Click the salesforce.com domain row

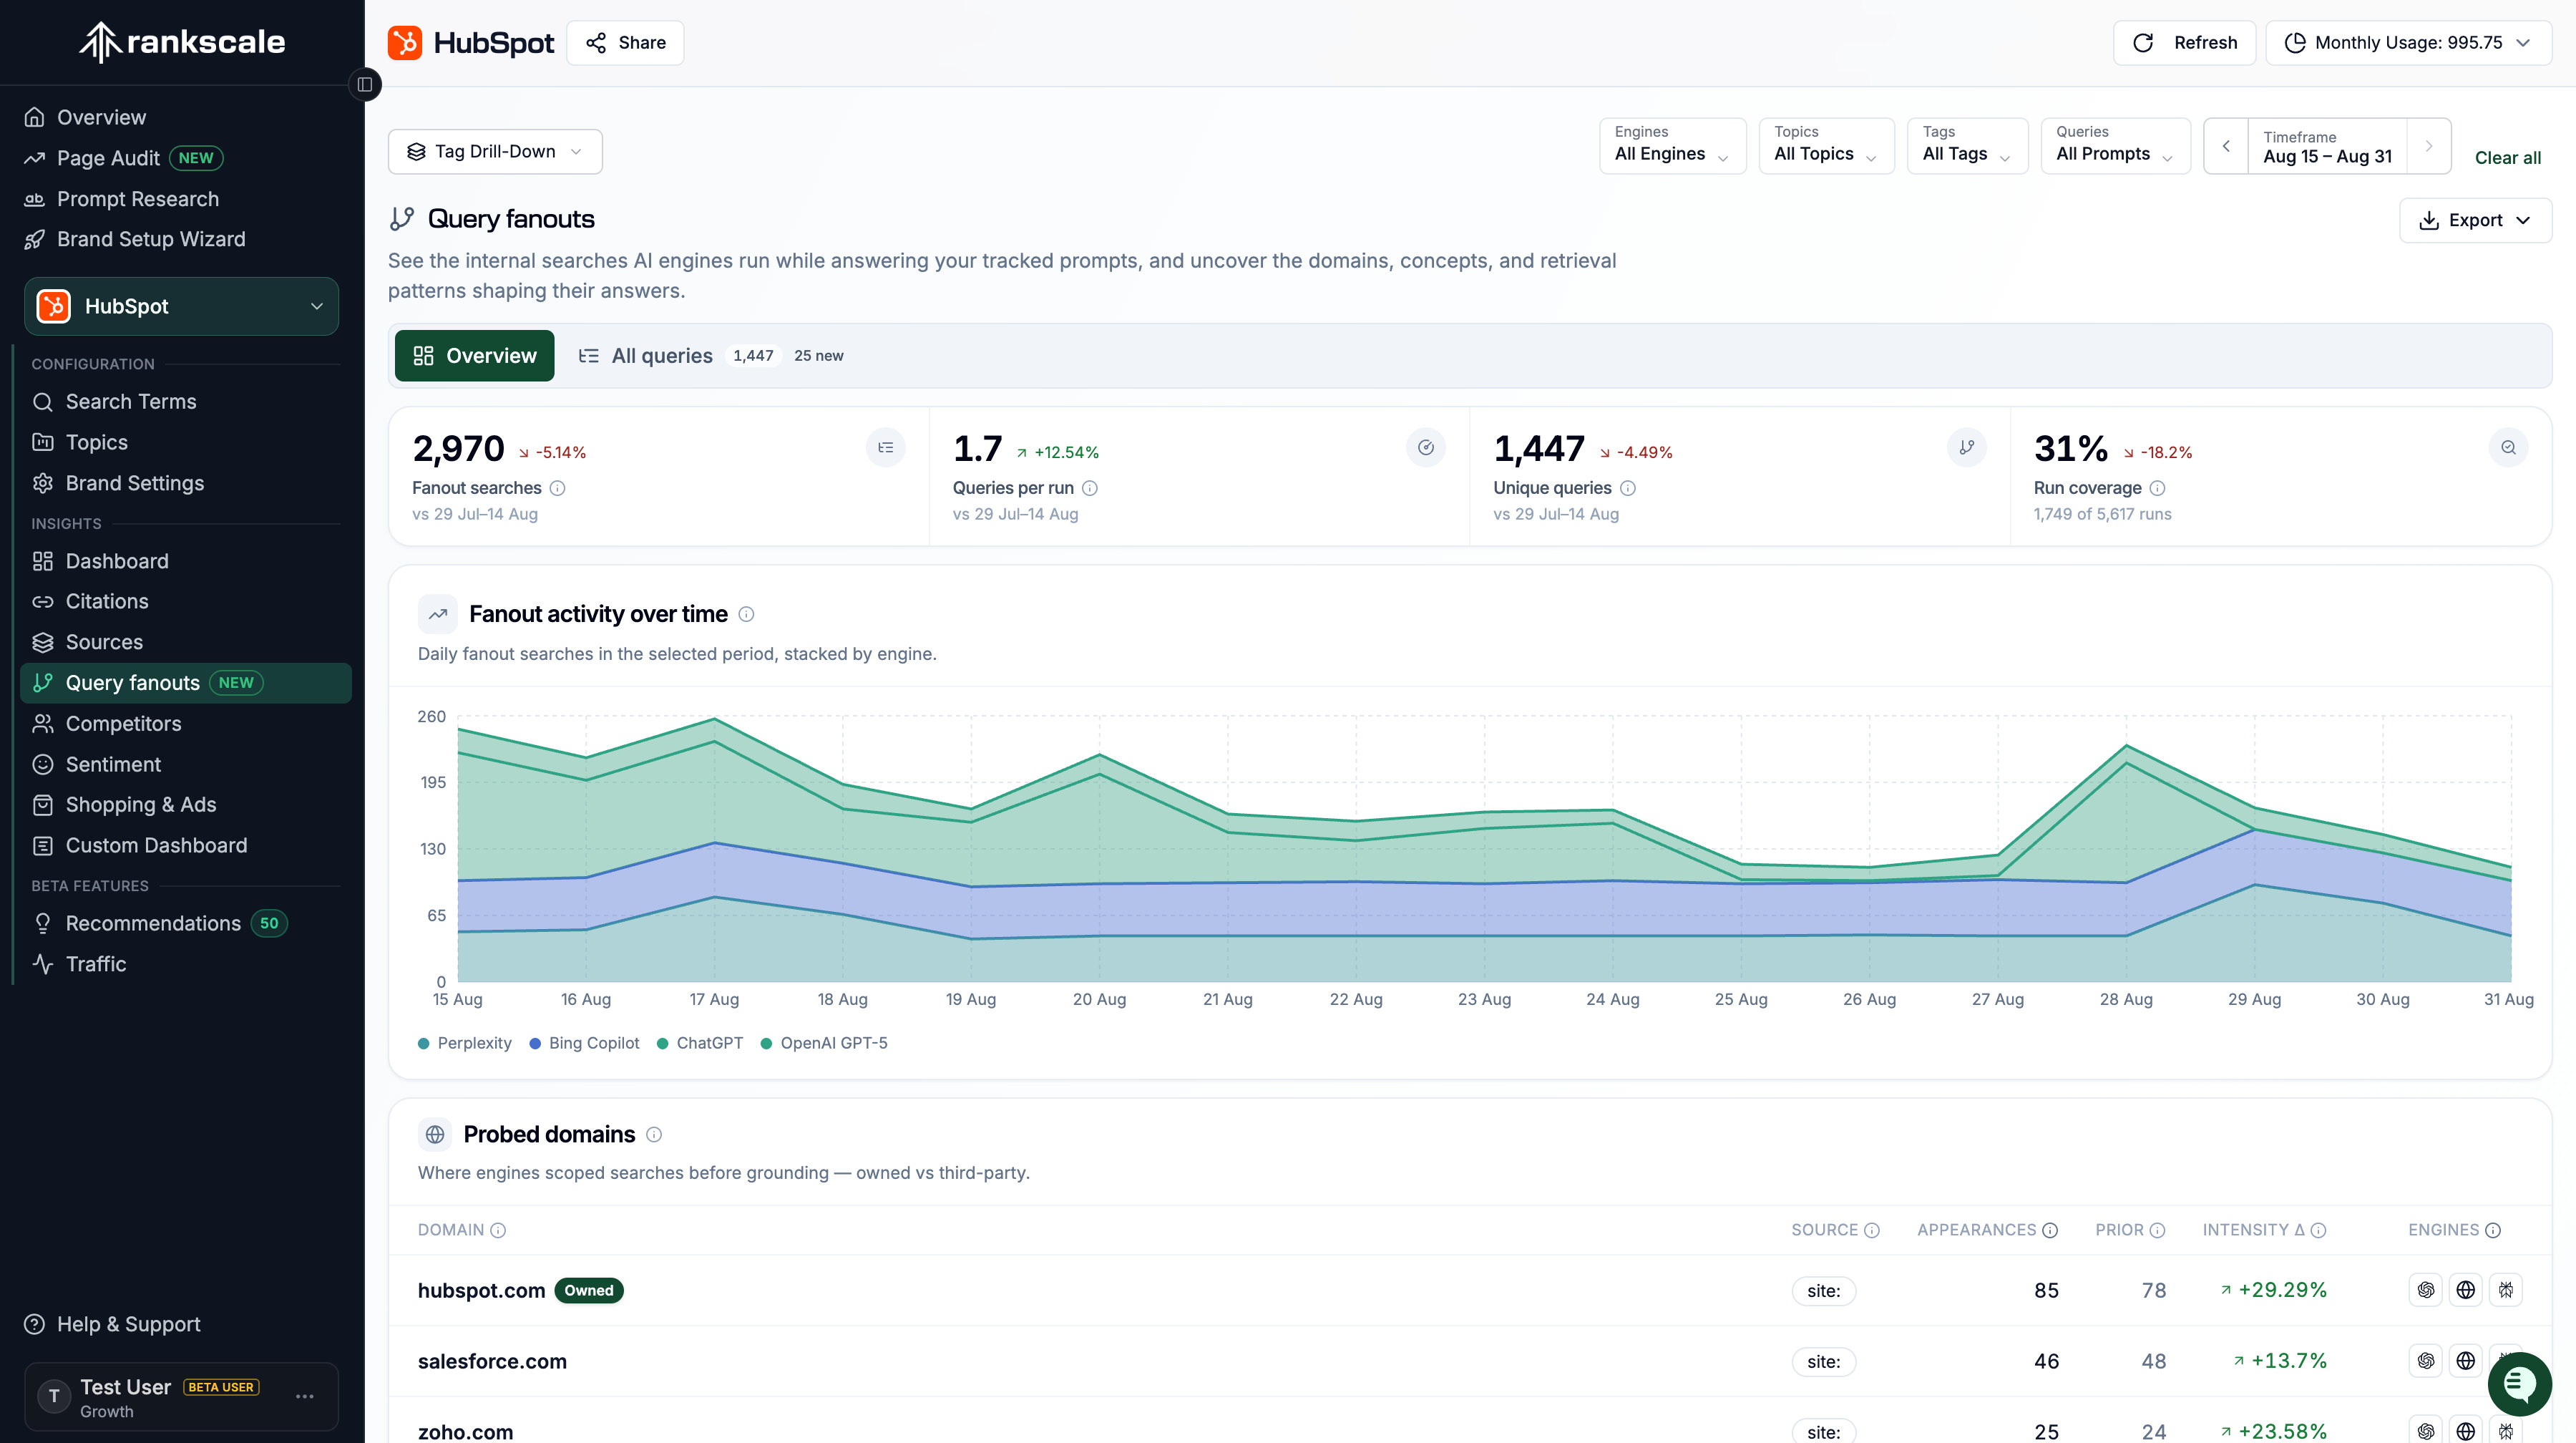point(1470,1361)
